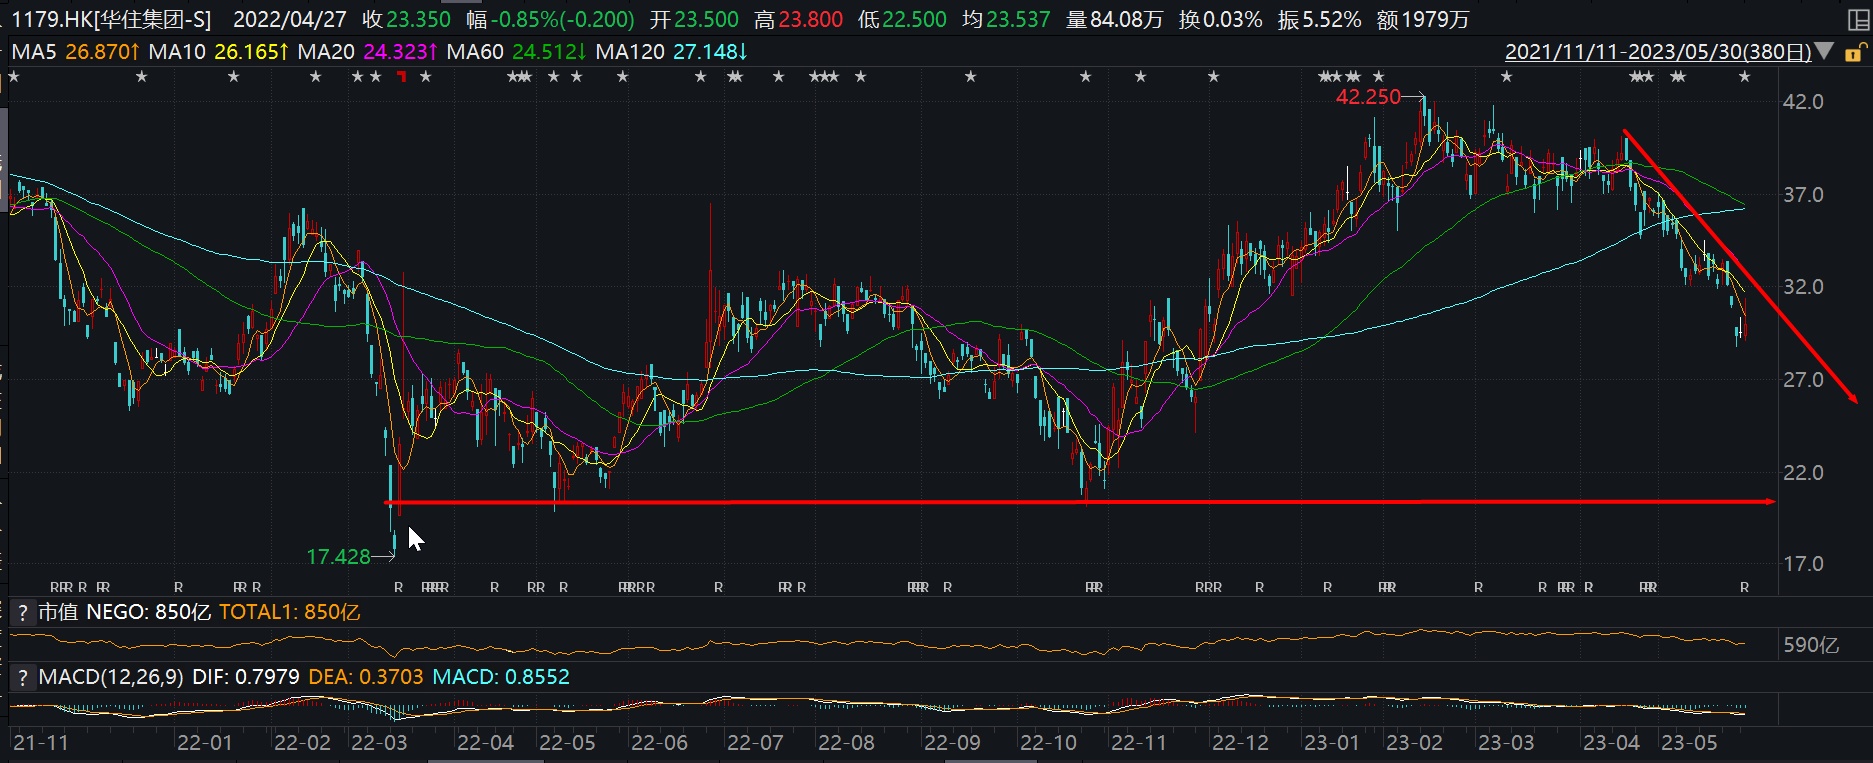Screen dimensions: 1873x763
Task: Click the star event marker at far right
Action: click(1744, 77)
